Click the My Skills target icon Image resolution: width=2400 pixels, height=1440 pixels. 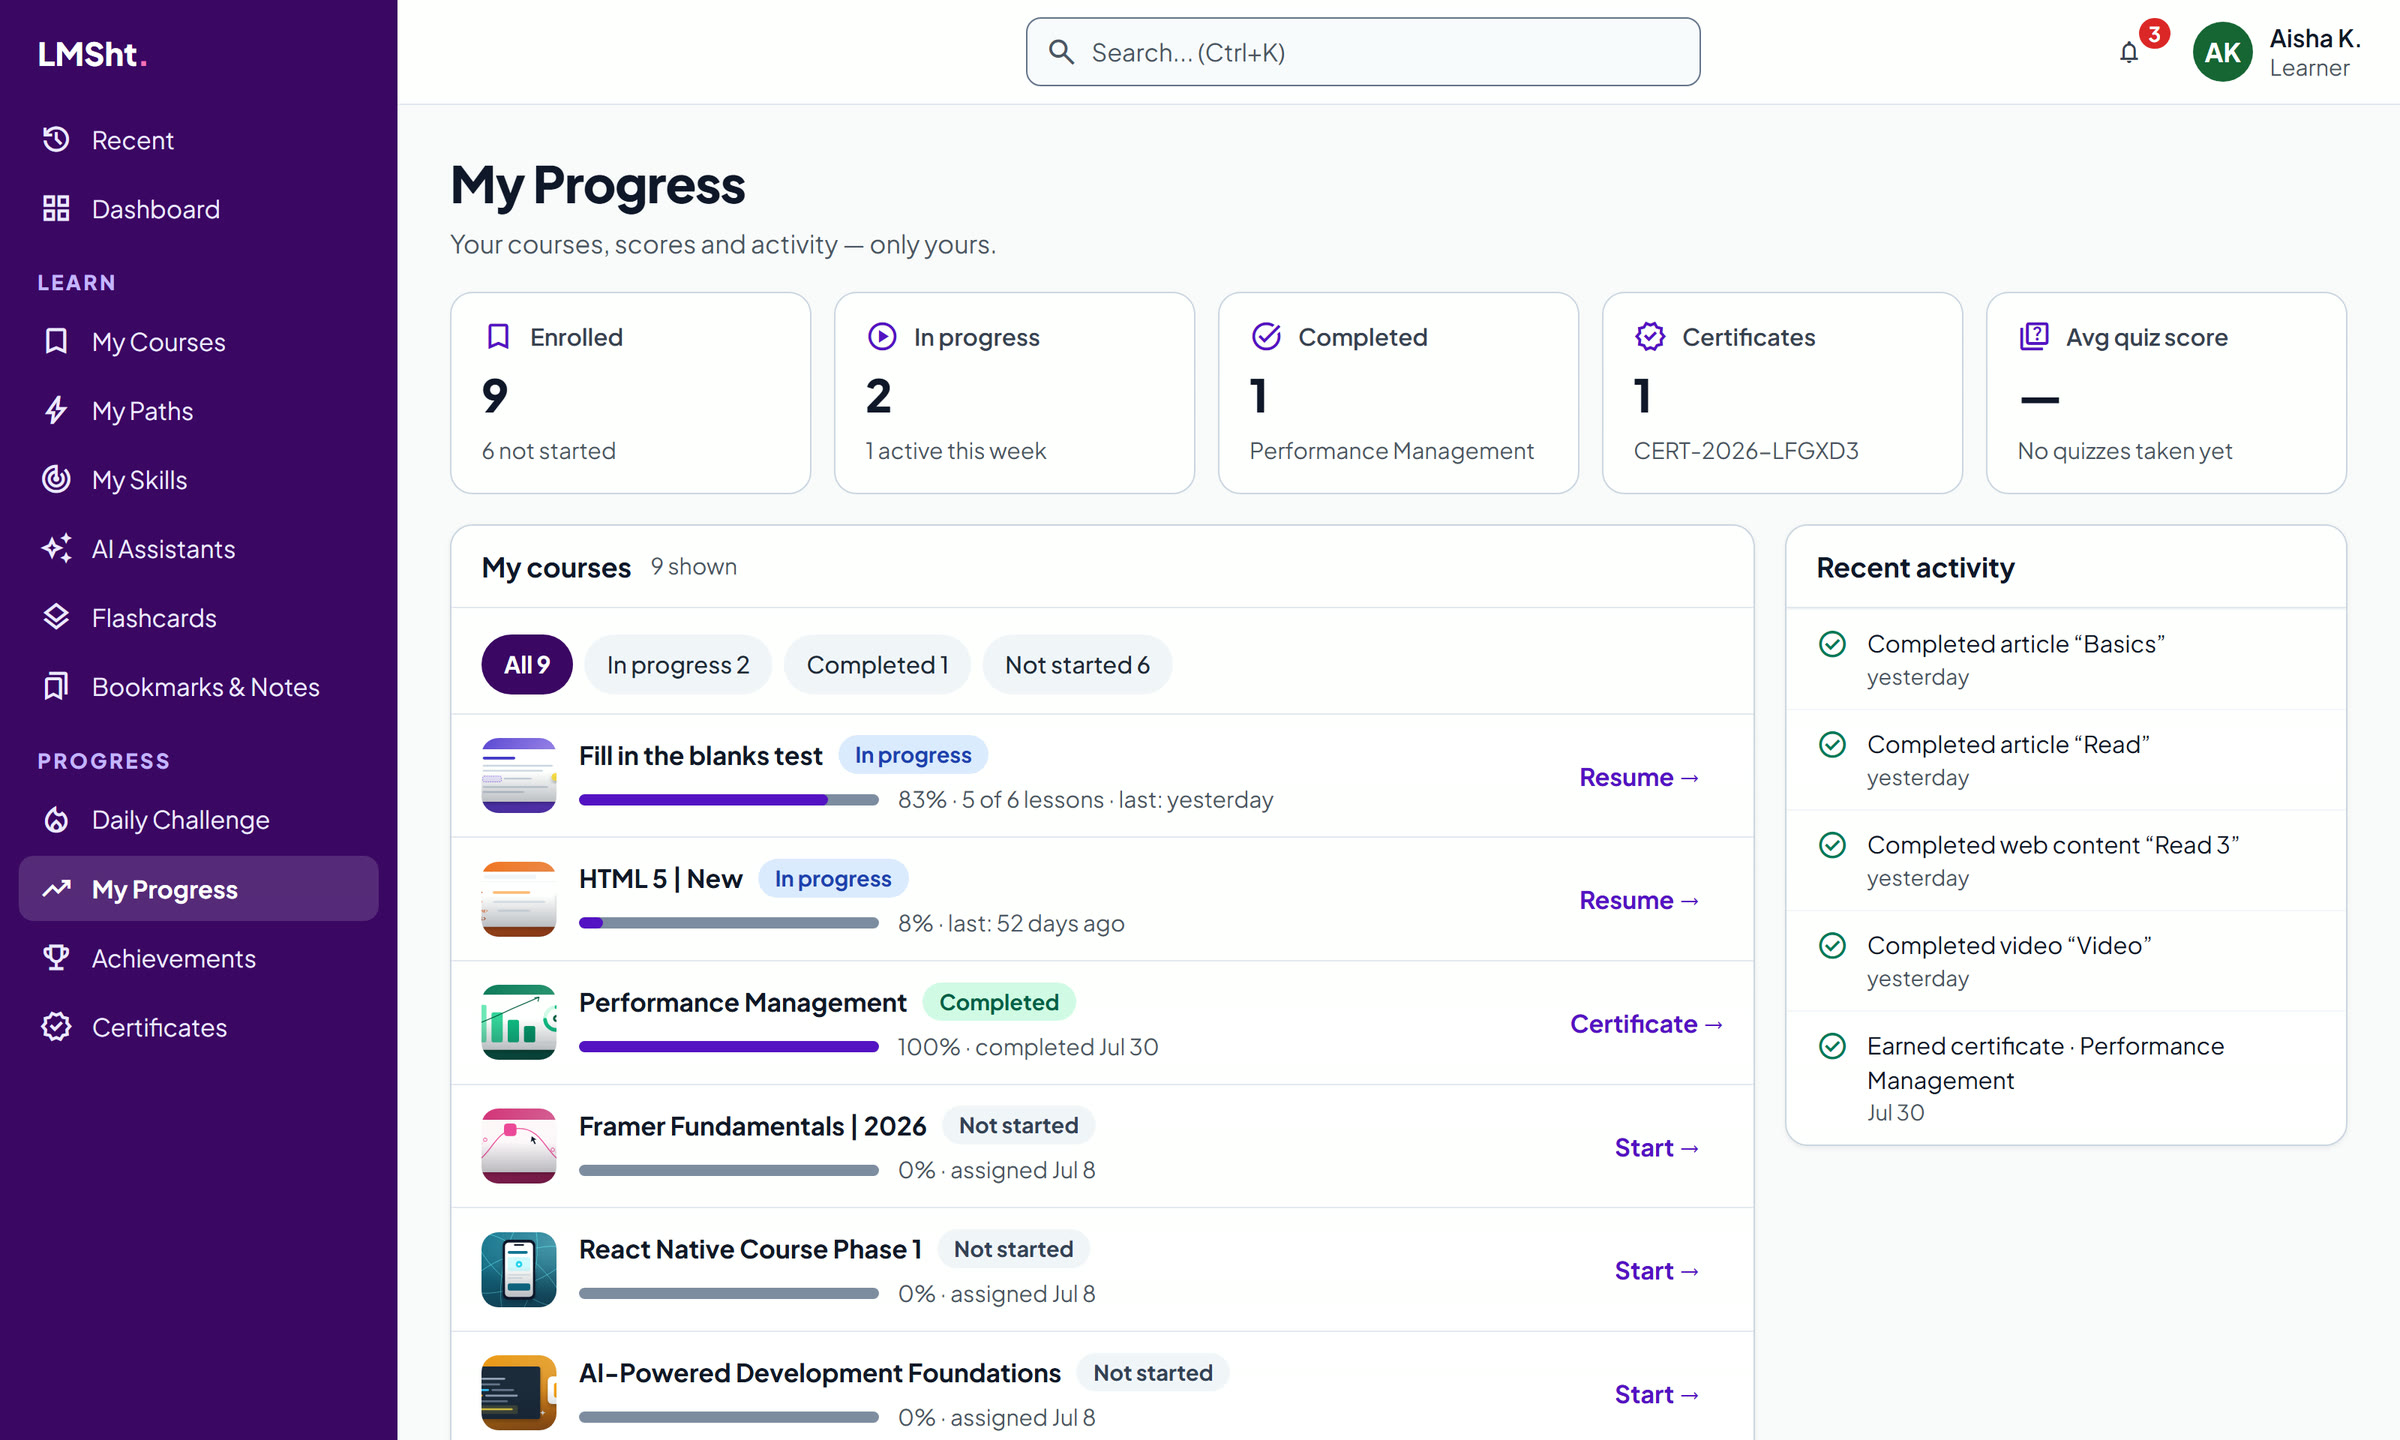(x=56, y=480)
